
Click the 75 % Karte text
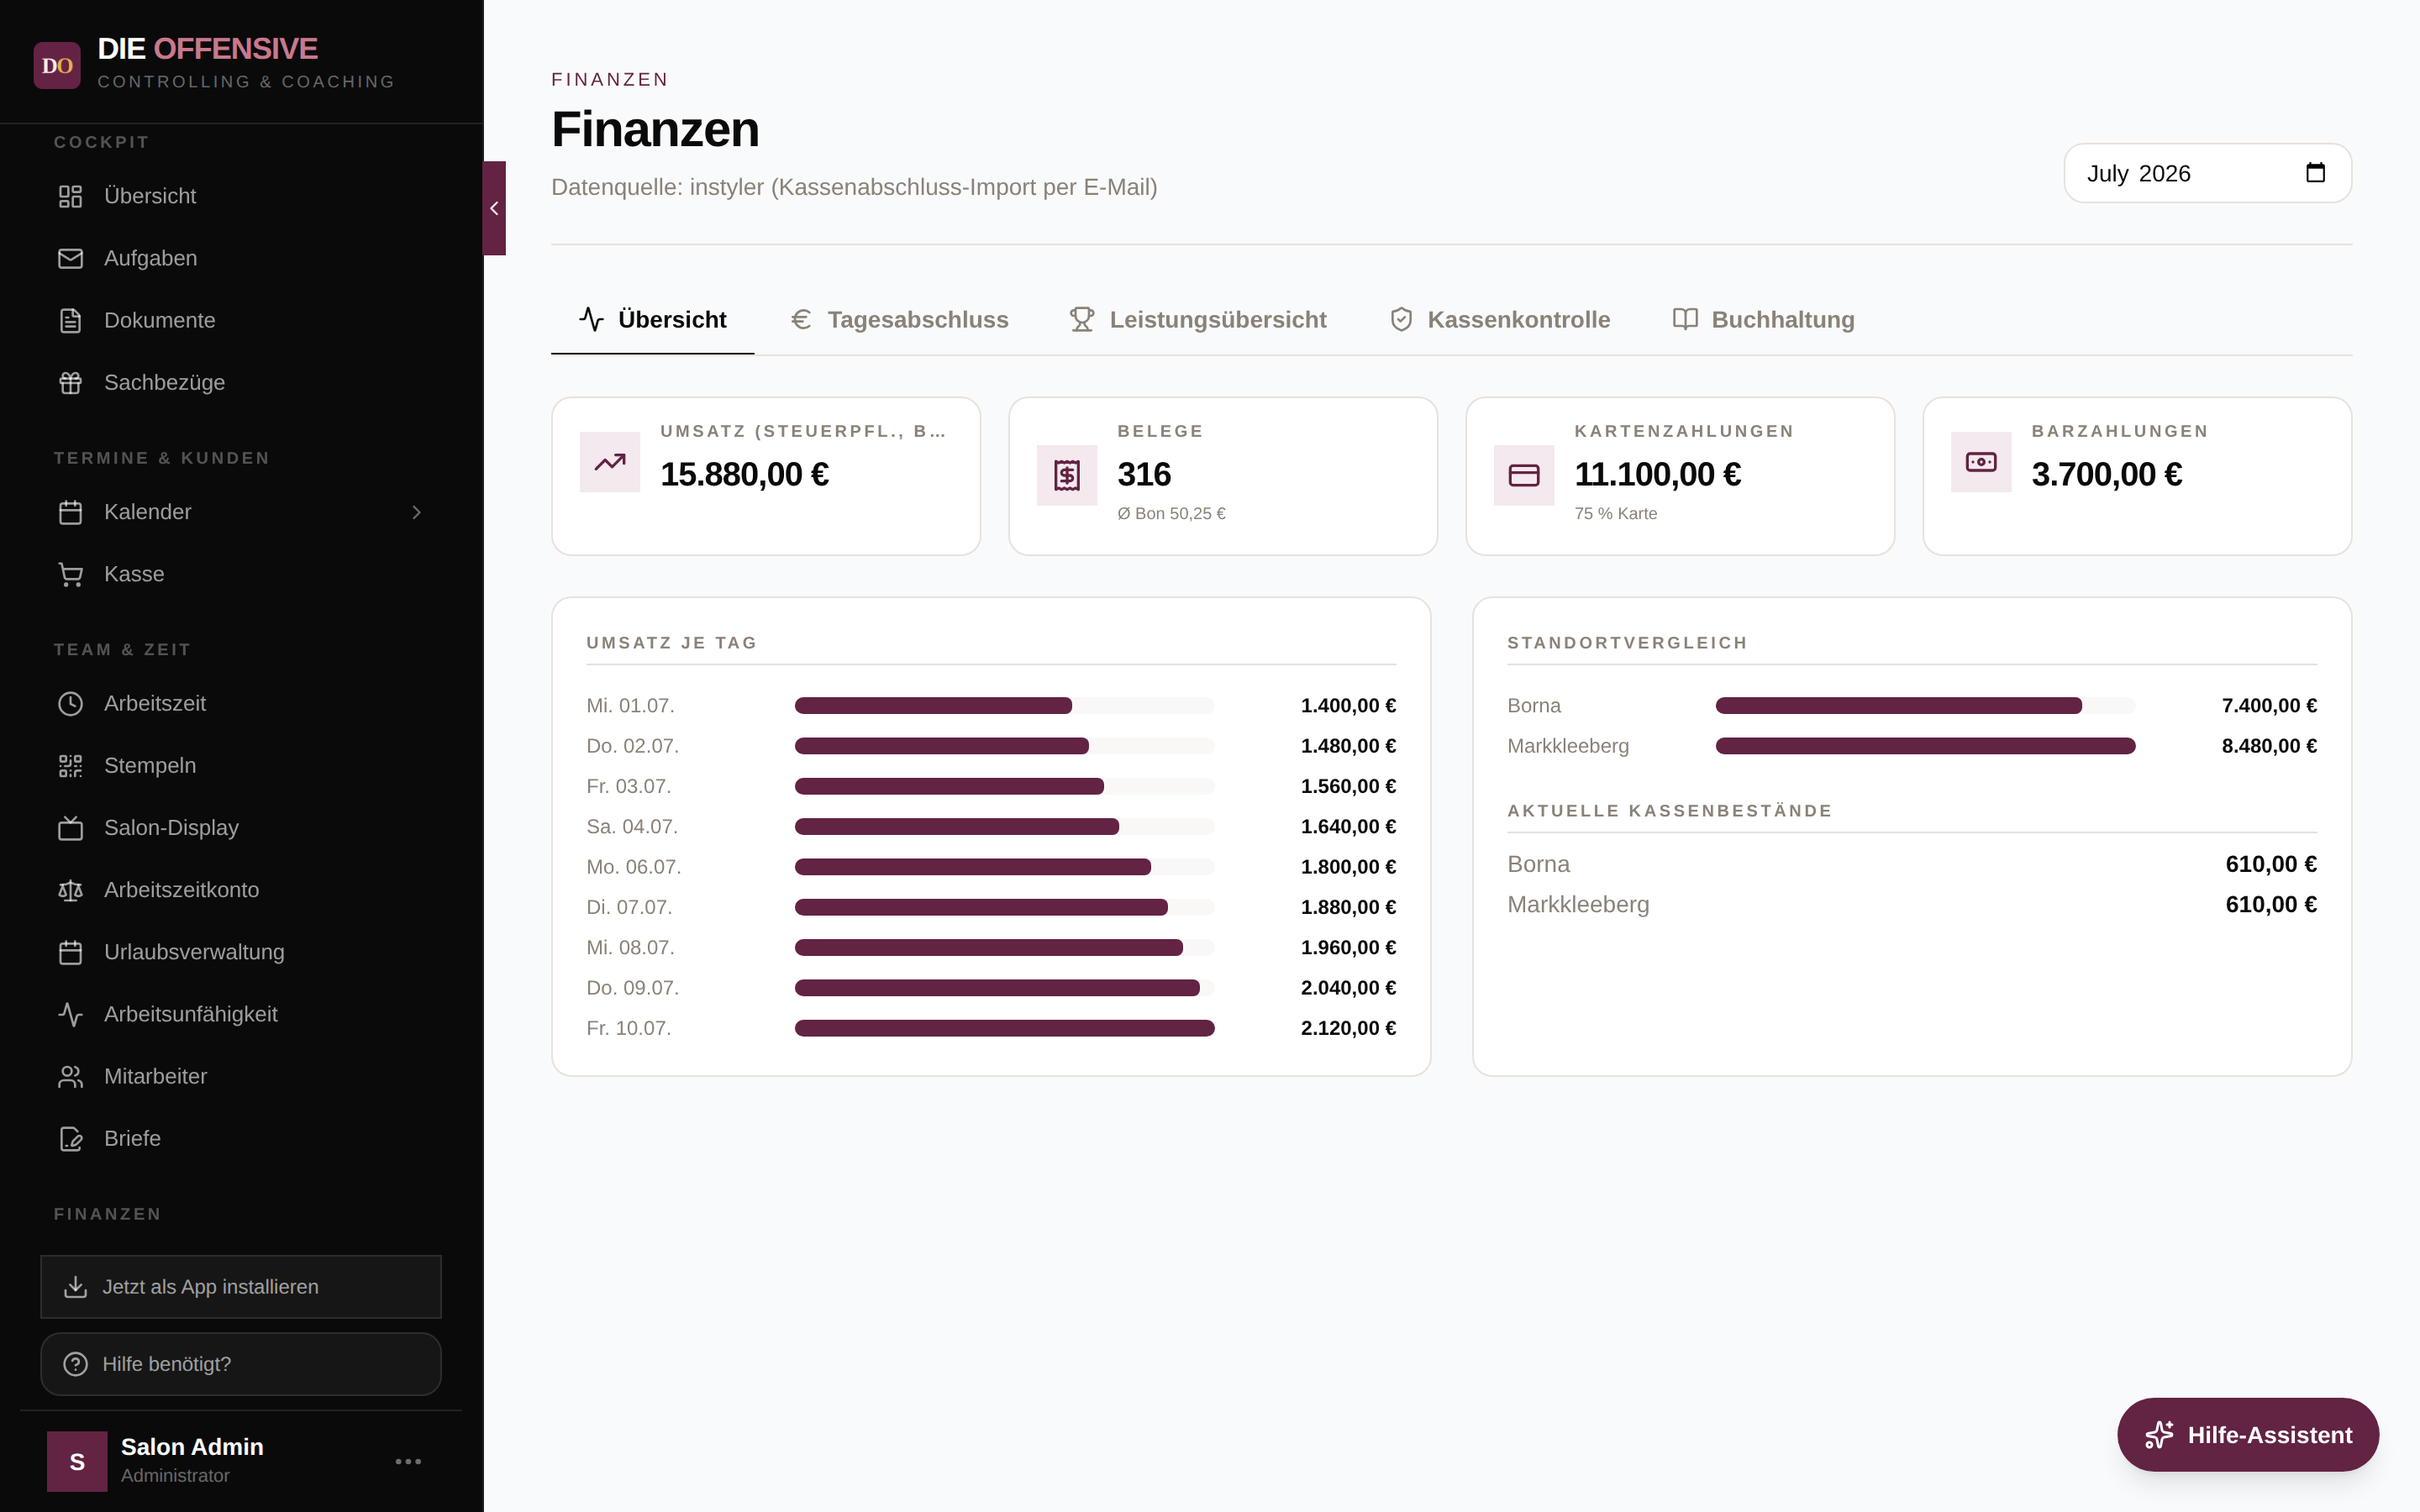(x=1615, y=513)
